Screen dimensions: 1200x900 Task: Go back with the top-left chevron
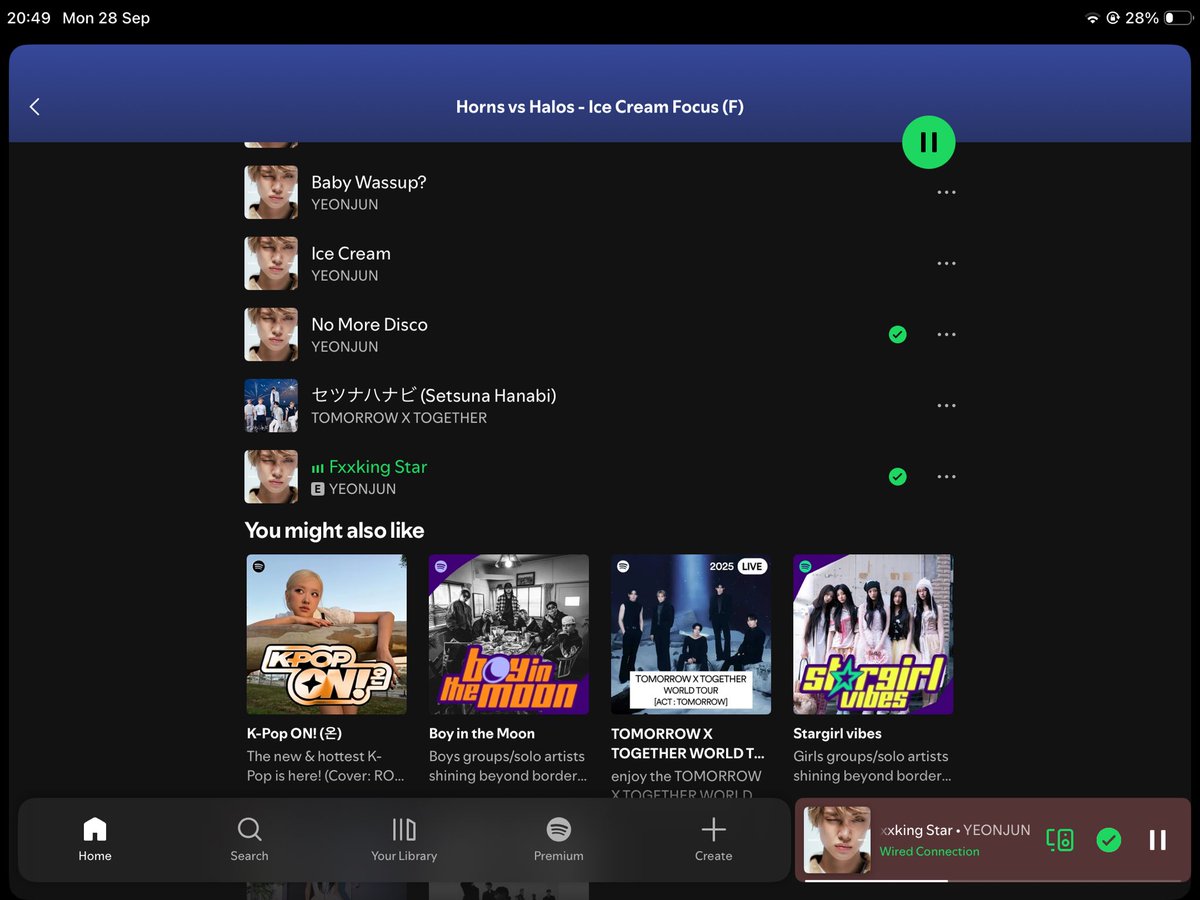(35, 106)
